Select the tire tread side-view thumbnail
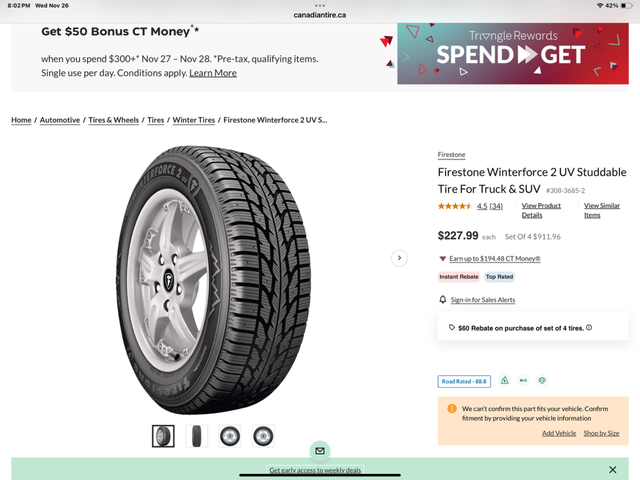This screenshot has height=480, width=640. coord(196,436)
